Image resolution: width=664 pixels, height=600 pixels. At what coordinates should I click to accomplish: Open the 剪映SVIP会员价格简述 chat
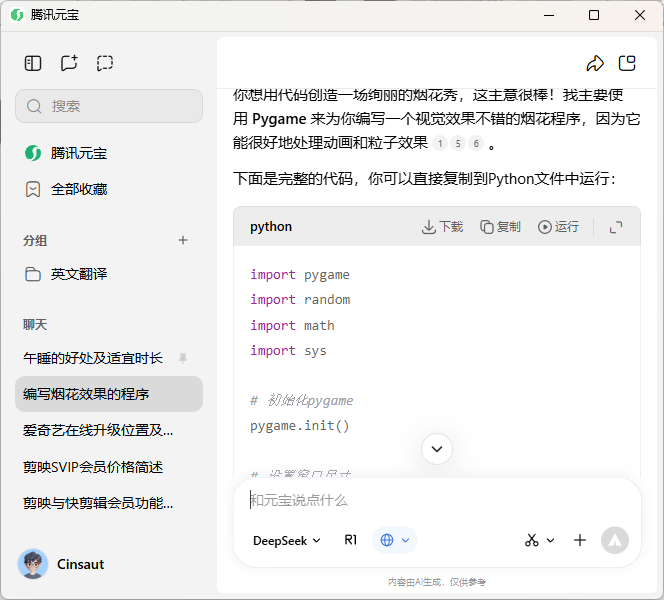point(93,467)
